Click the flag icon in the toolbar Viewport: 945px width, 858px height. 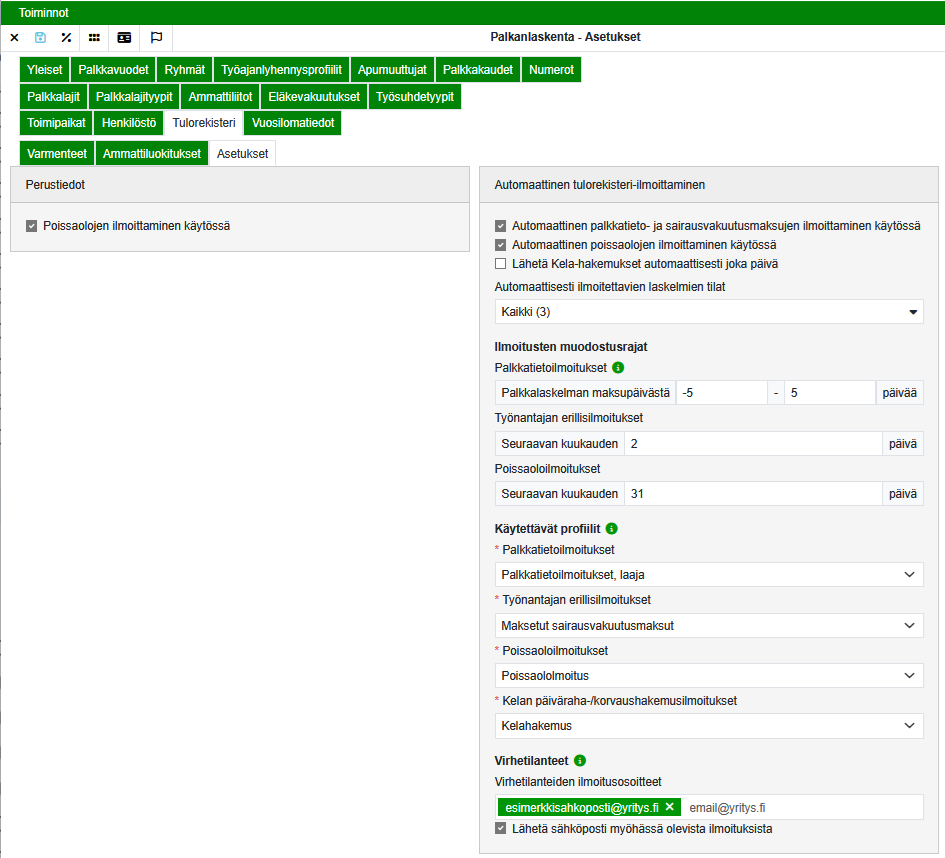pos(156,38)
